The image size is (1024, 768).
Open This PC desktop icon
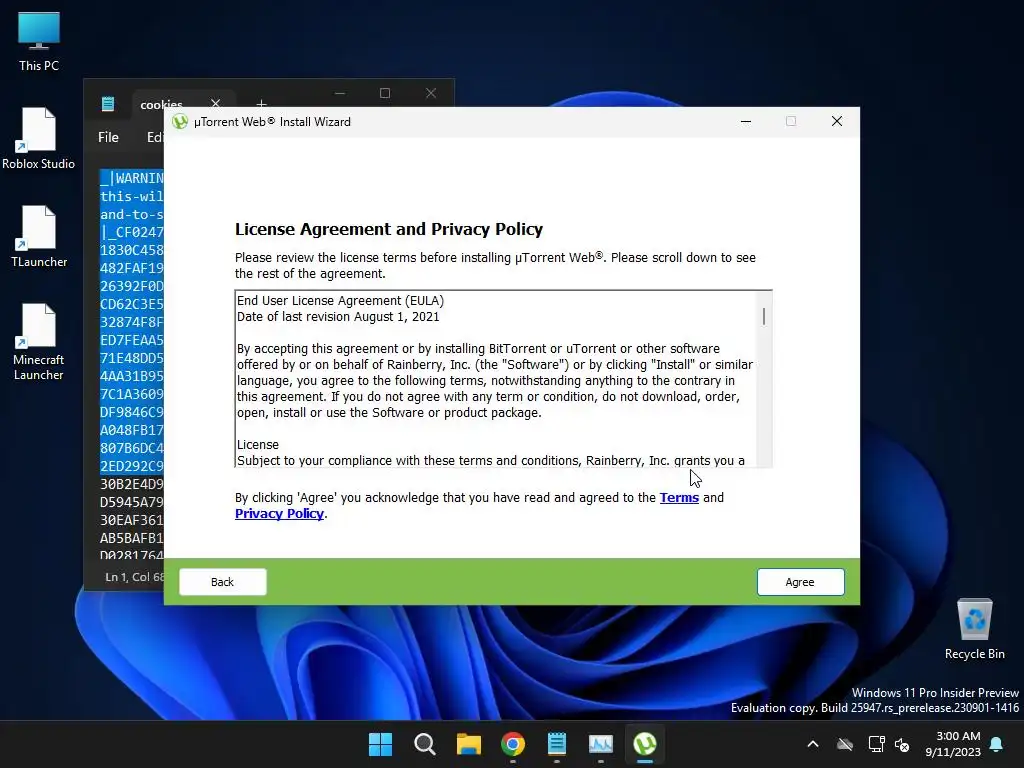[39, 42]
